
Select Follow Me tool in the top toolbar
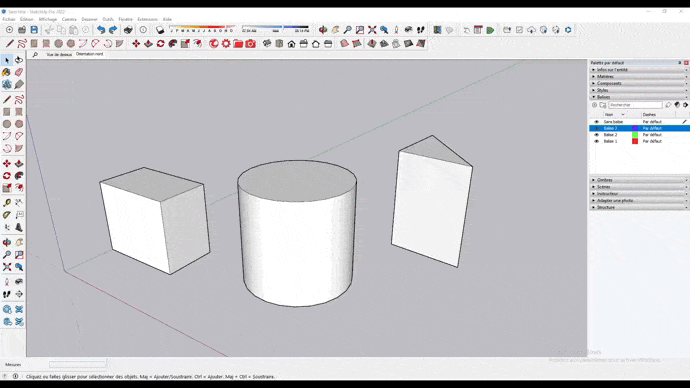point(173,44)
